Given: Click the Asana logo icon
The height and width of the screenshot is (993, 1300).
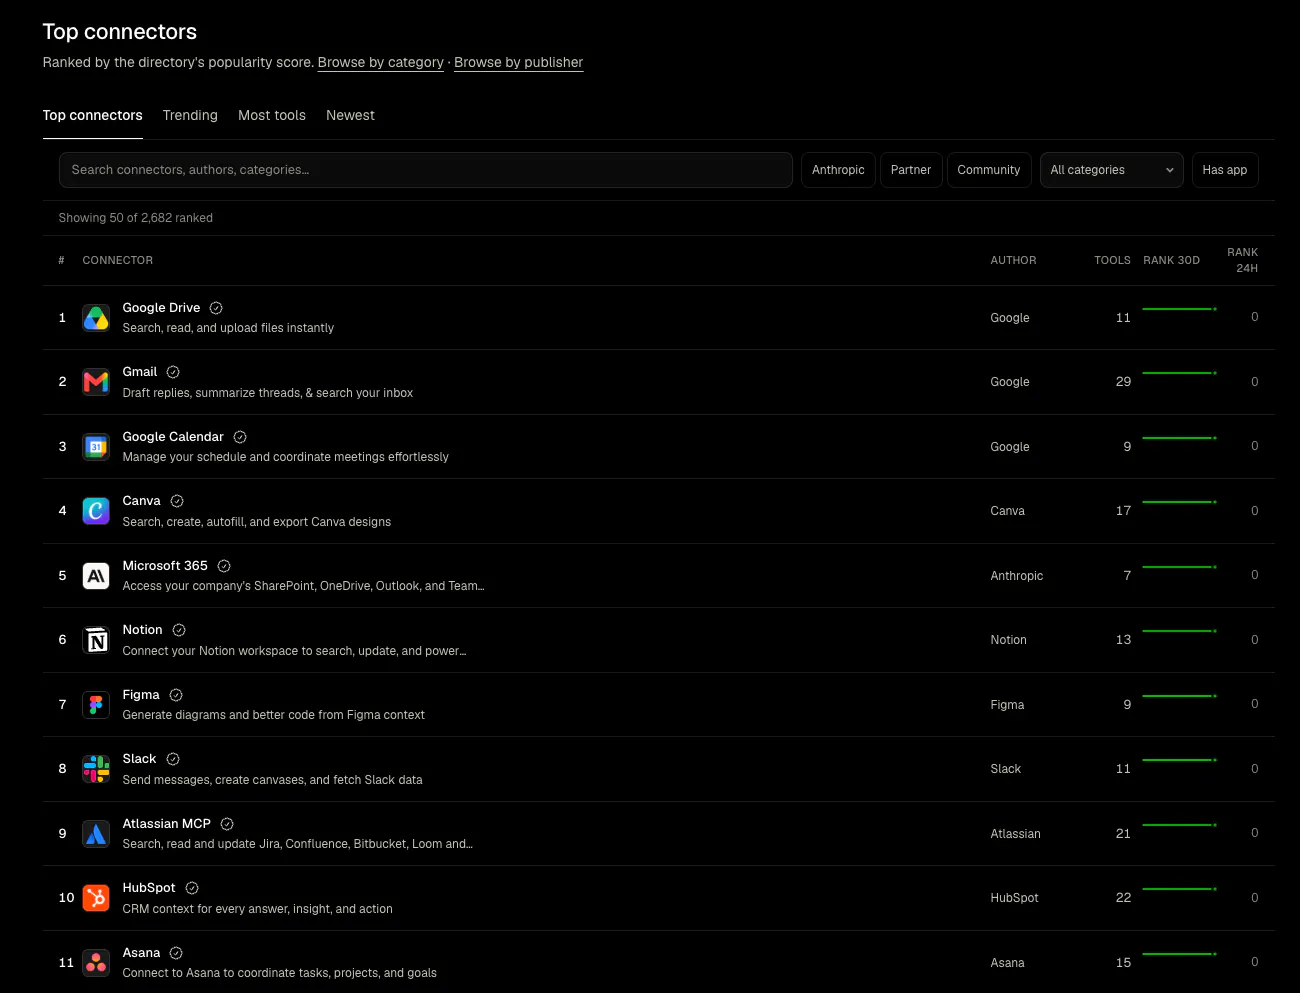Looking at the screenshot, I should tap(96, 963).
